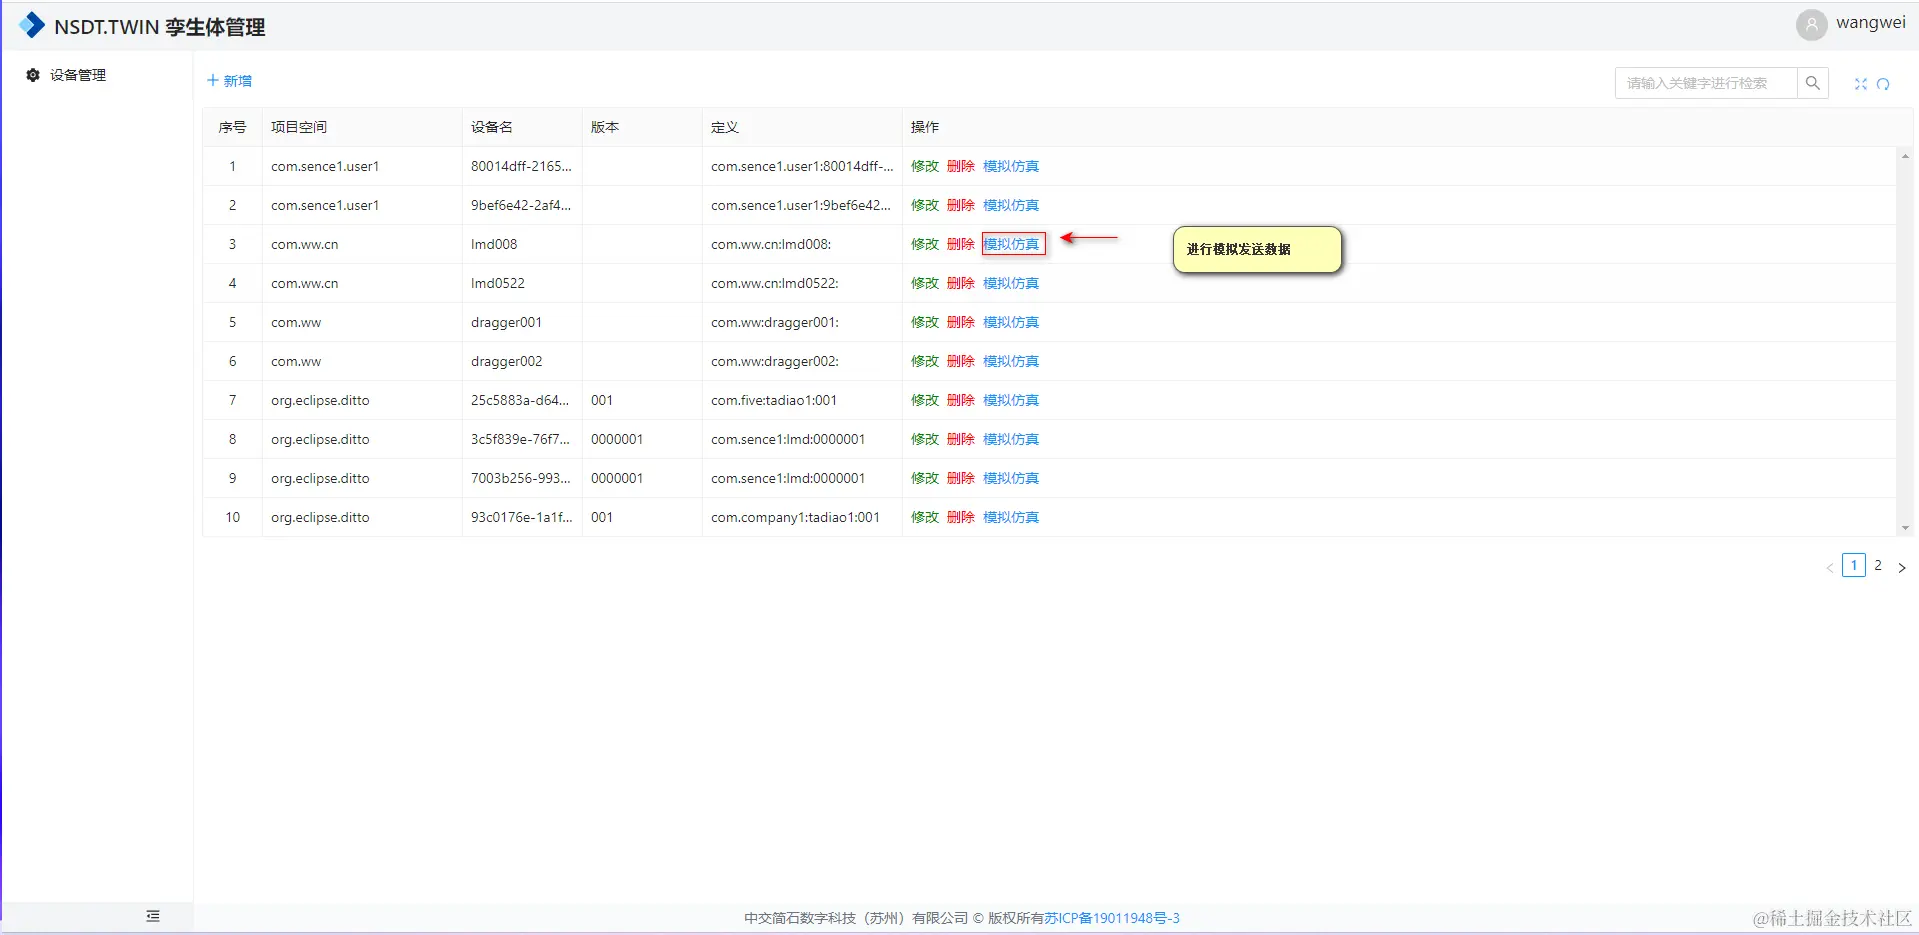Click 修改 for device lmd008
The width and height of the screenshot is (1919, 935).
tap(925, 244)
